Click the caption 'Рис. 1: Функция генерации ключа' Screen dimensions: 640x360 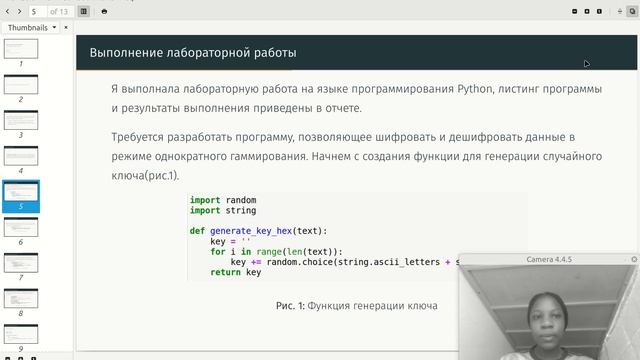click(357, 306)
